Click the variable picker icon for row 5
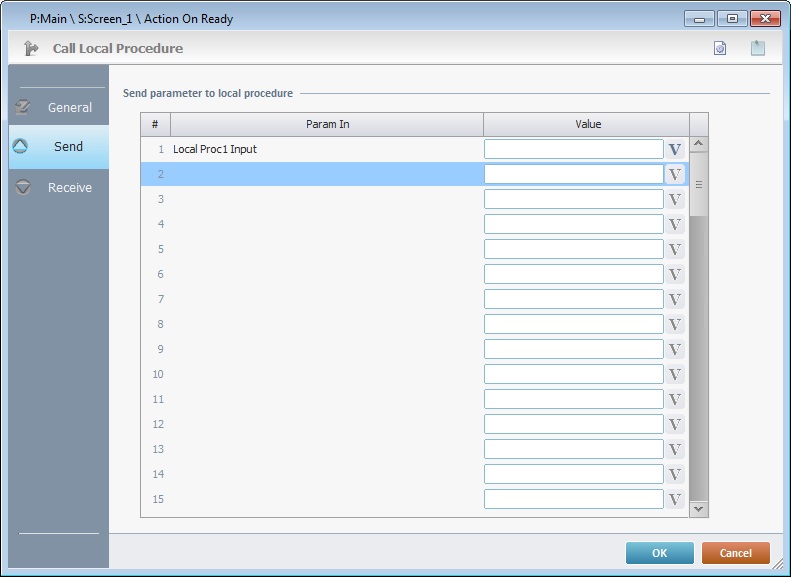 click(675, 249)
